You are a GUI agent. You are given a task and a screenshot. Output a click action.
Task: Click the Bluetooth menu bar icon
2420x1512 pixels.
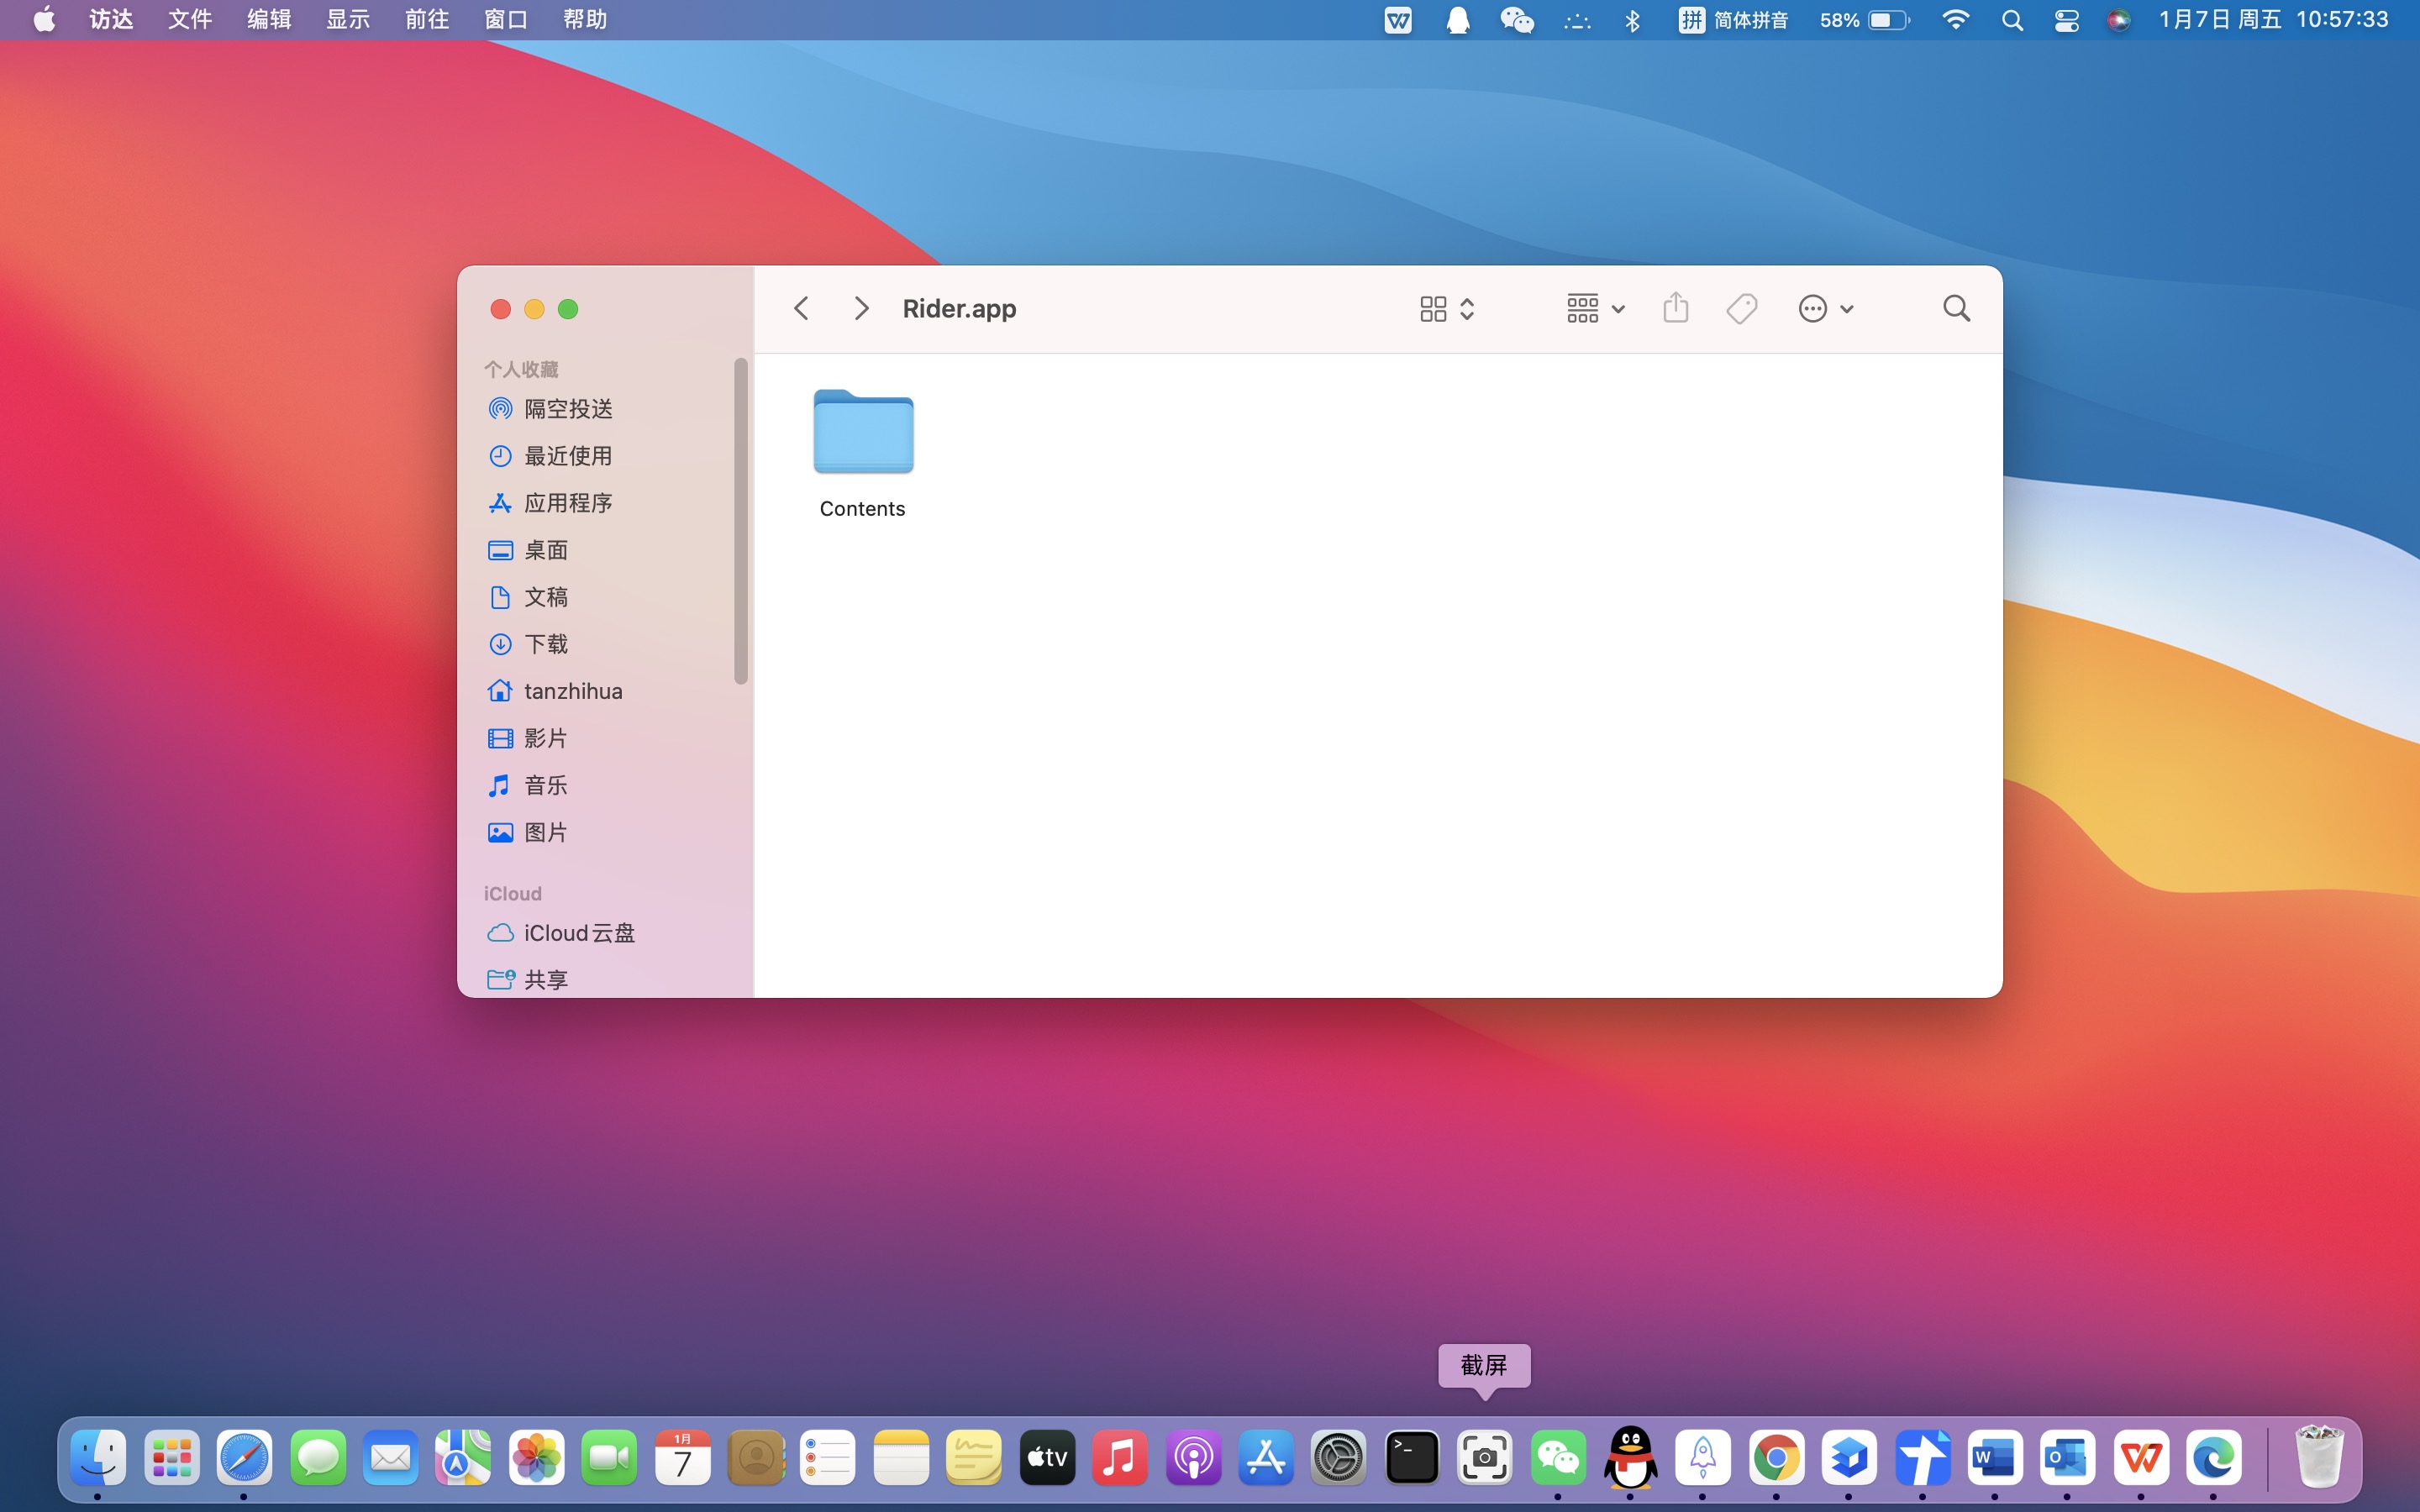(x=1632, y=20)
